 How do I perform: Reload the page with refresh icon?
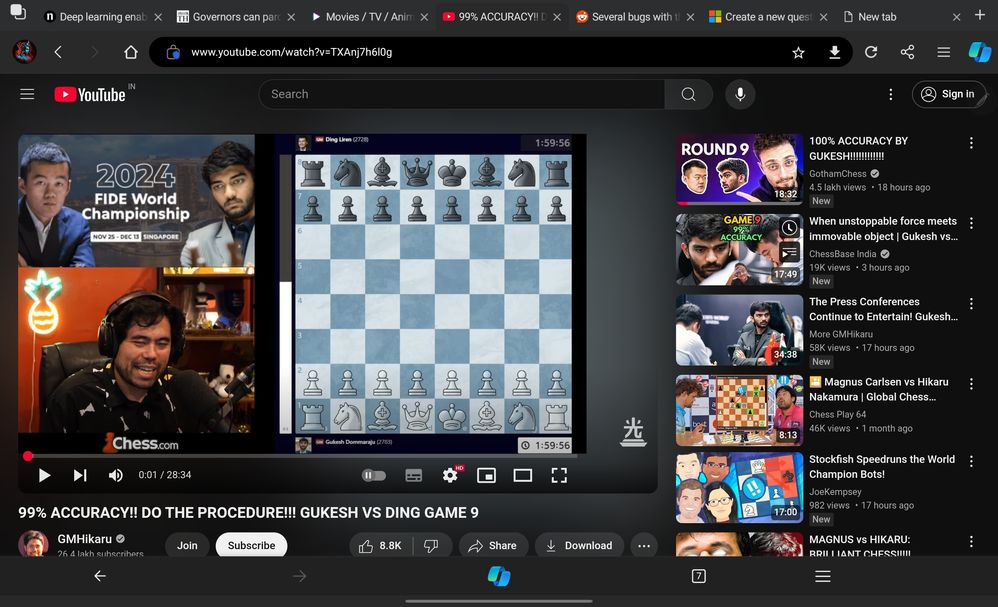pyautogui.click(x=871, y=52)
